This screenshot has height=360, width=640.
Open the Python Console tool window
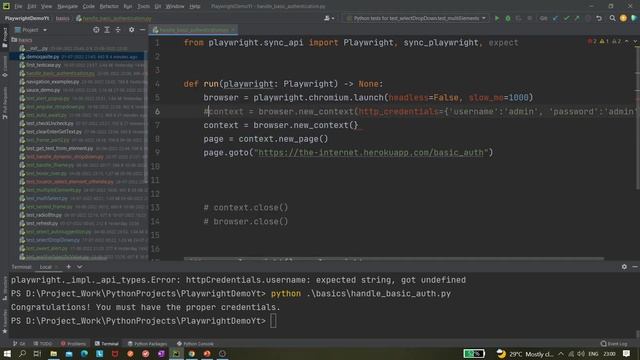[195, 344]
